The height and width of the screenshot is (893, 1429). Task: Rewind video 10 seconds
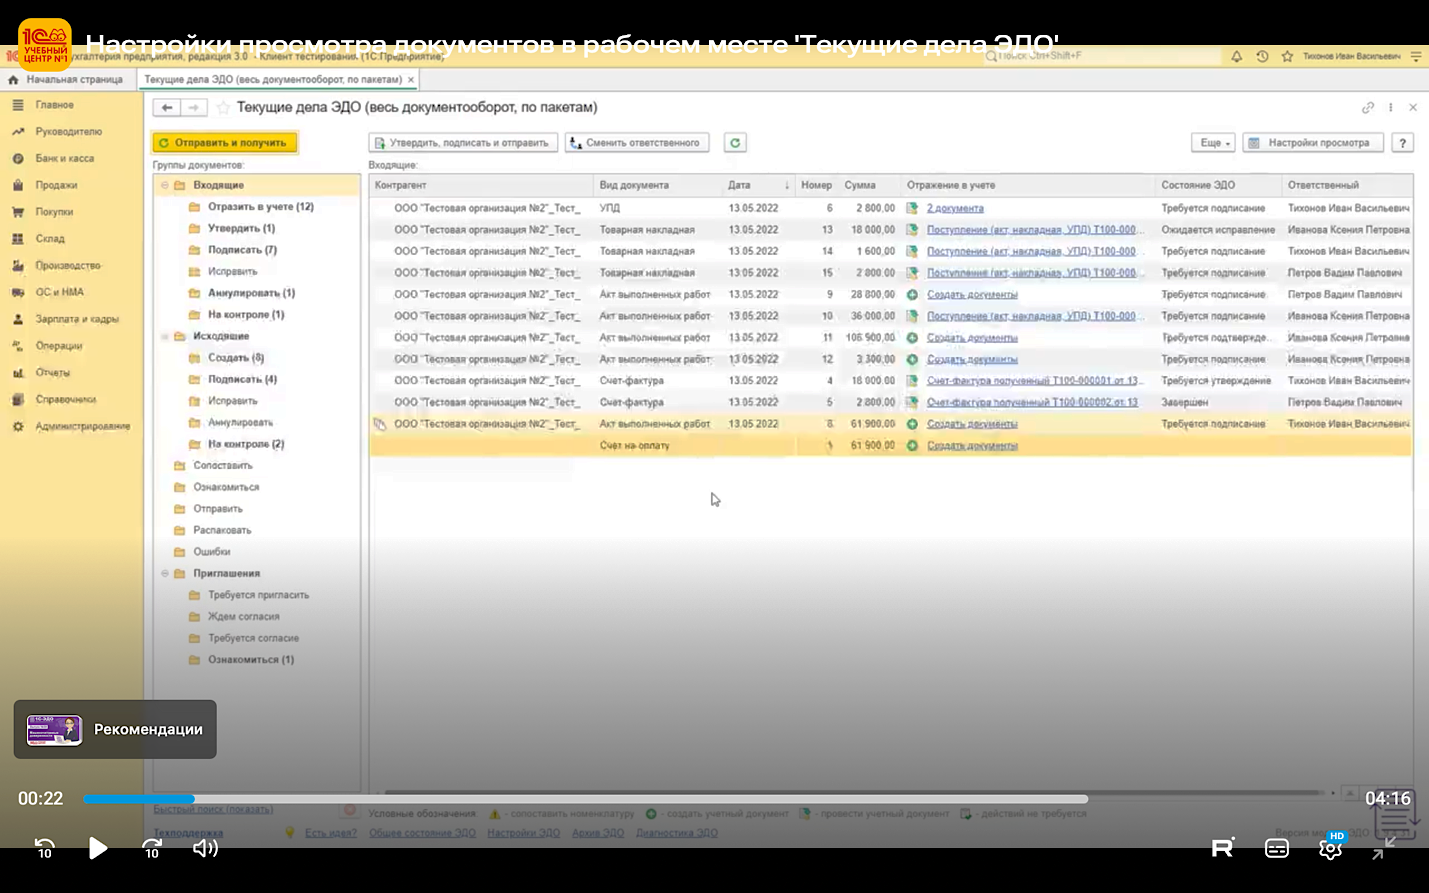point(45,849)
